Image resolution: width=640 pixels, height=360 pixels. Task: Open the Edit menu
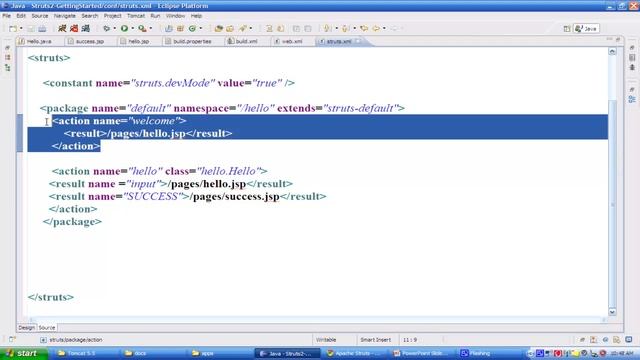[21, 16]
